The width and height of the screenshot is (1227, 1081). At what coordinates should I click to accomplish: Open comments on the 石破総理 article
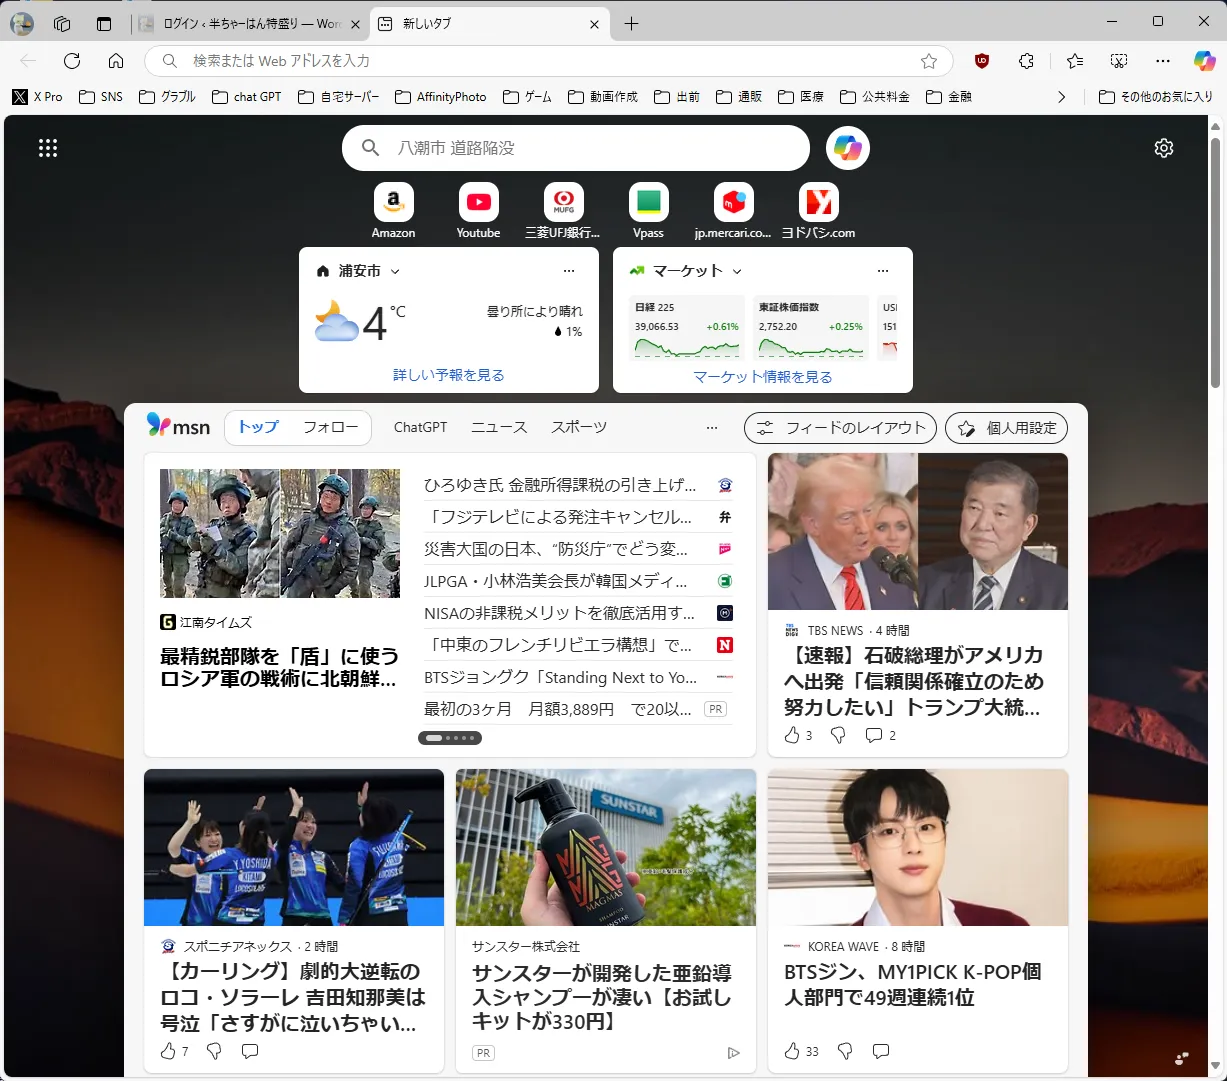point(880,735)
